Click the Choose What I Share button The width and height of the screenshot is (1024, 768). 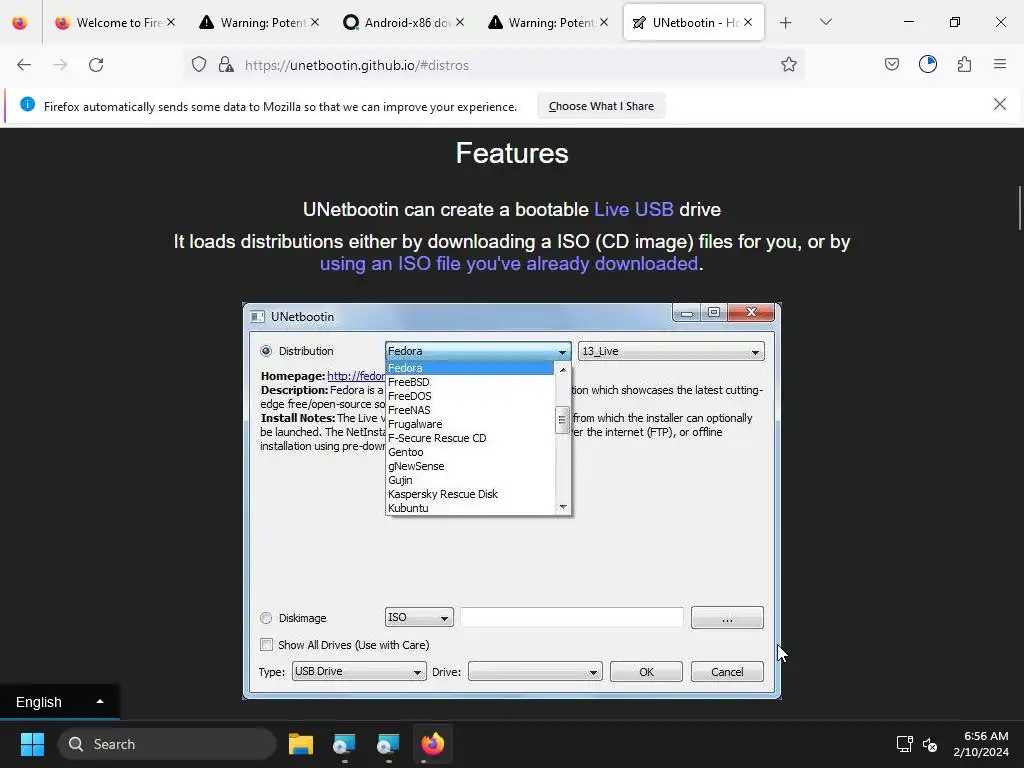click(601, 106)
